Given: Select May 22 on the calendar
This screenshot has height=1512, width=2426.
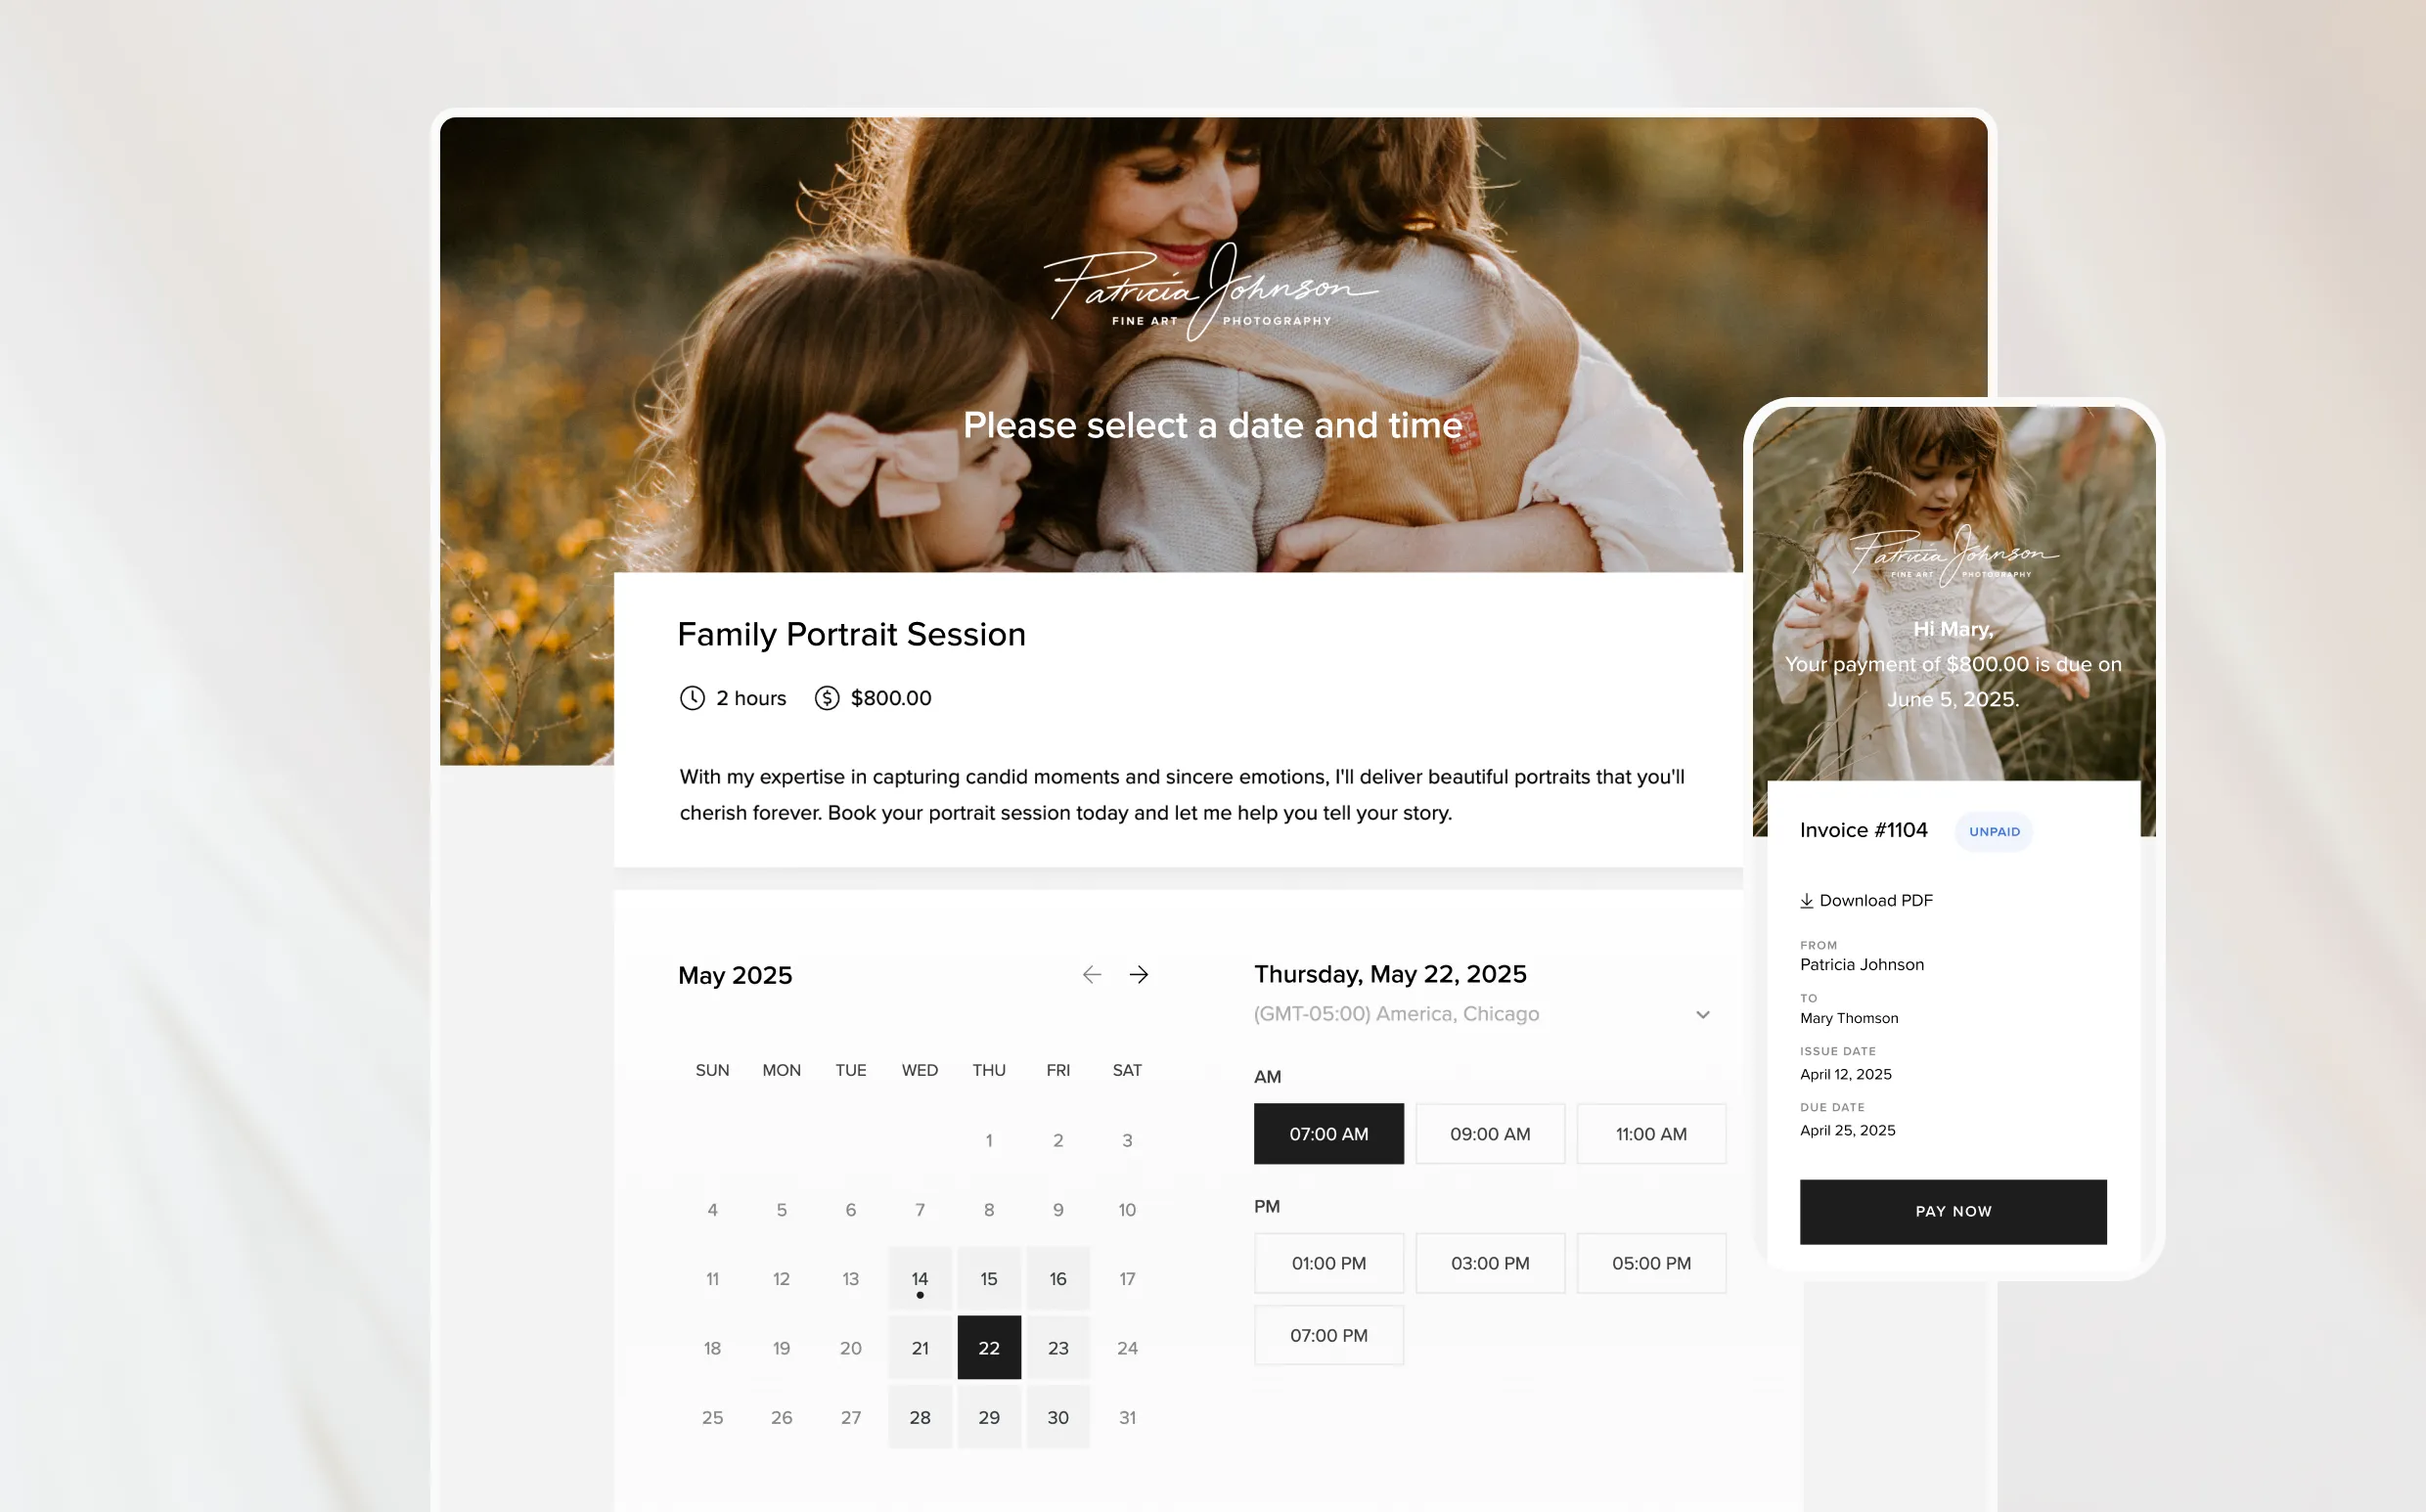Looking at the screenshot, I should pyautogui.click(x=988, y=1348).
